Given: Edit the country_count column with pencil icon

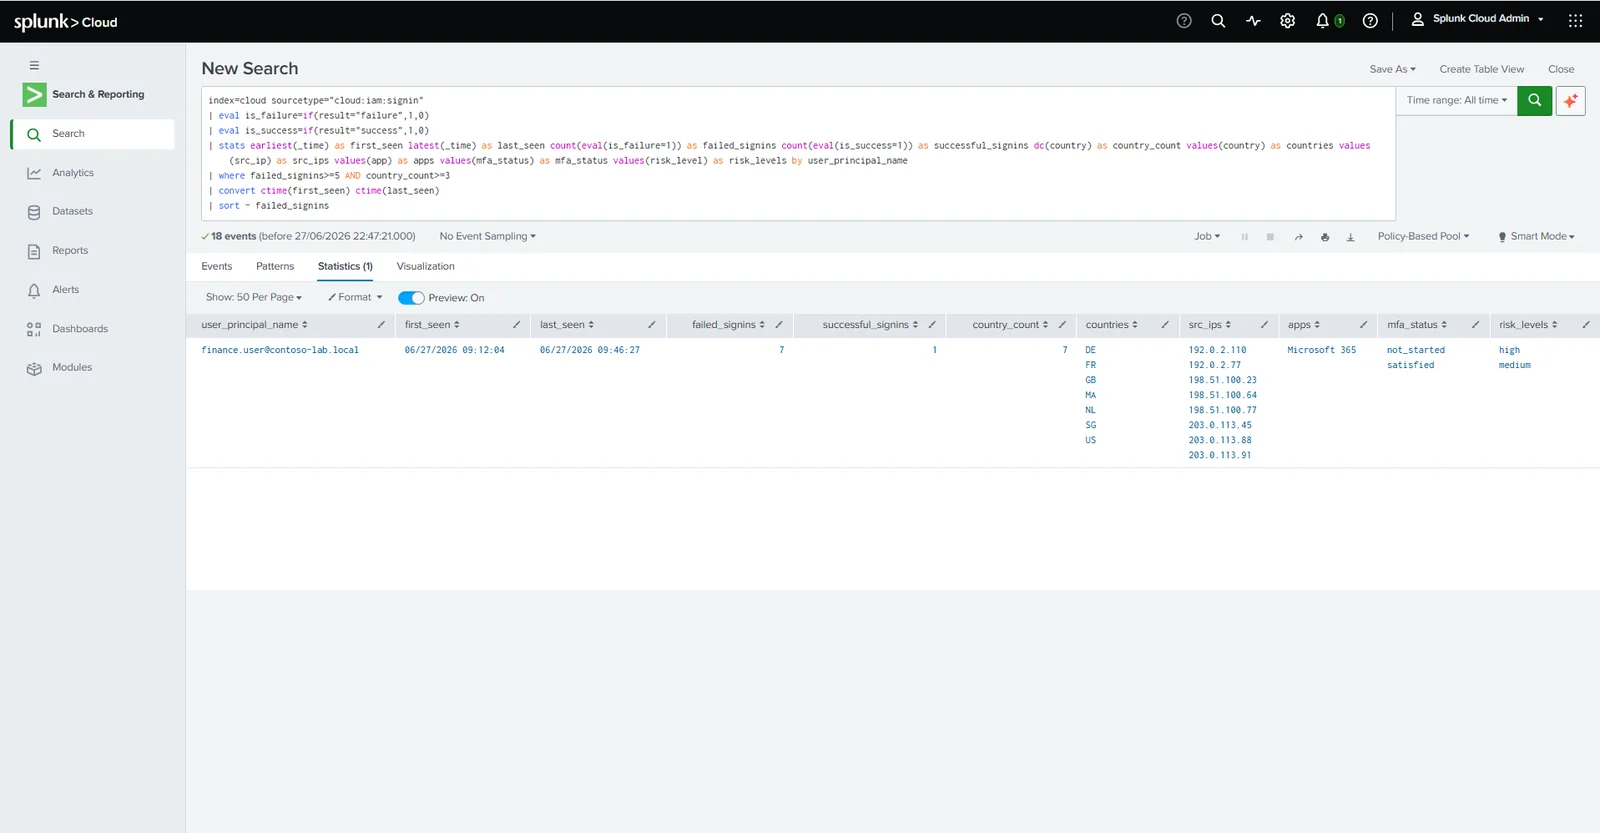Looking at the screenshot, I should click(1062, 325).
